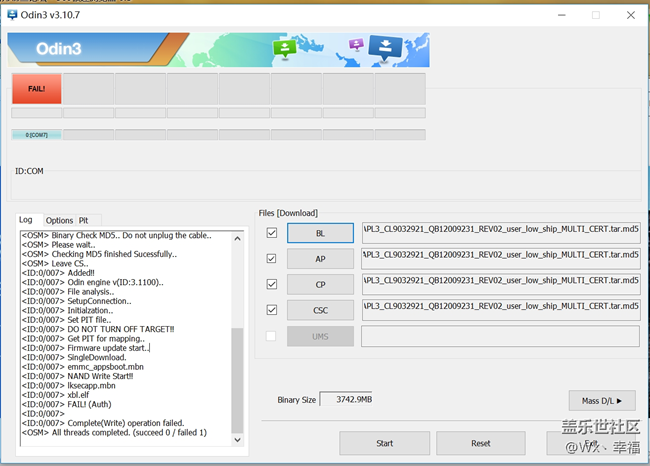Click the blue download marker on banner map
This screenshot has height=466, width=650.
pos(386,48)
